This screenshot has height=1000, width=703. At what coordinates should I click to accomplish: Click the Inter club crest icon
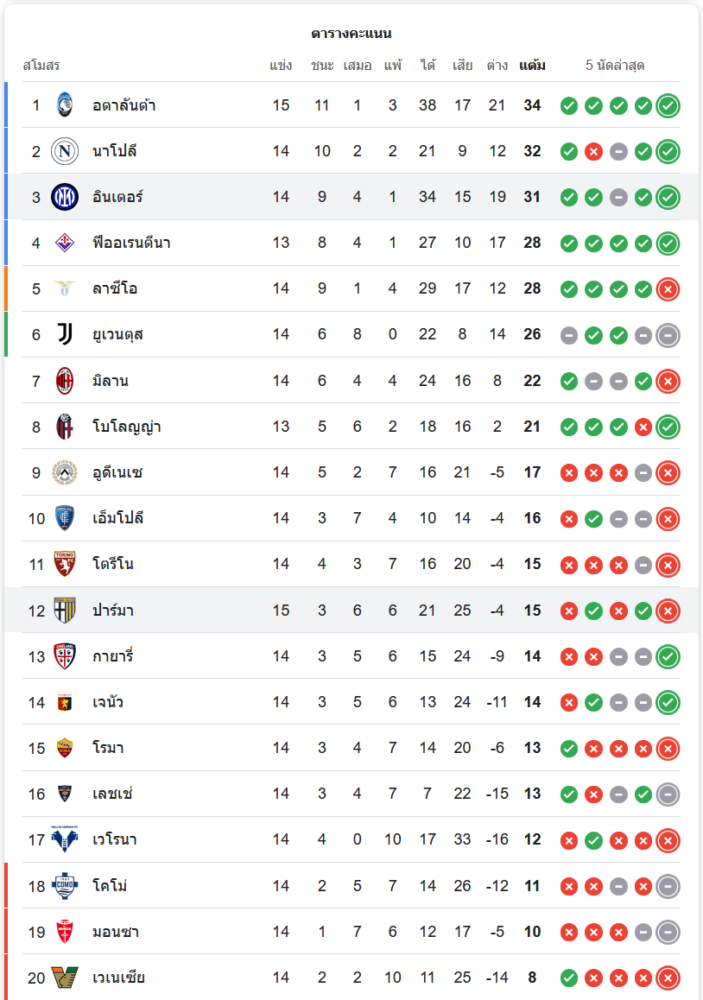tap(65, 197)
